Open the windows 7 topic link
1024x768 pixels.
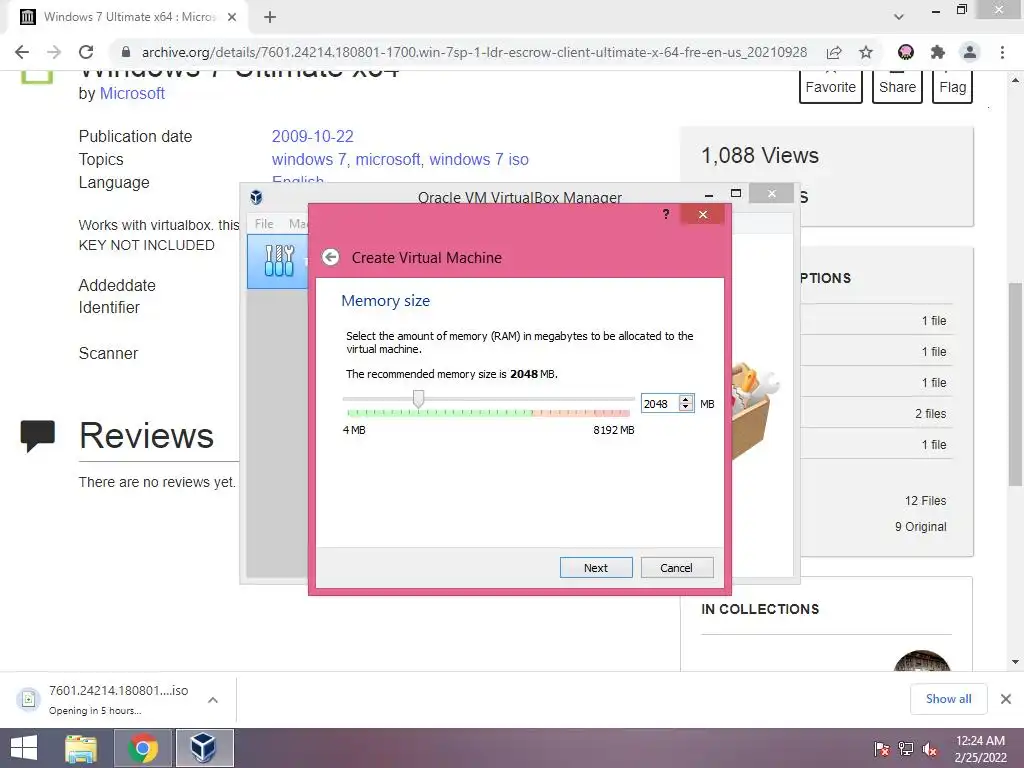coord(308,159)
